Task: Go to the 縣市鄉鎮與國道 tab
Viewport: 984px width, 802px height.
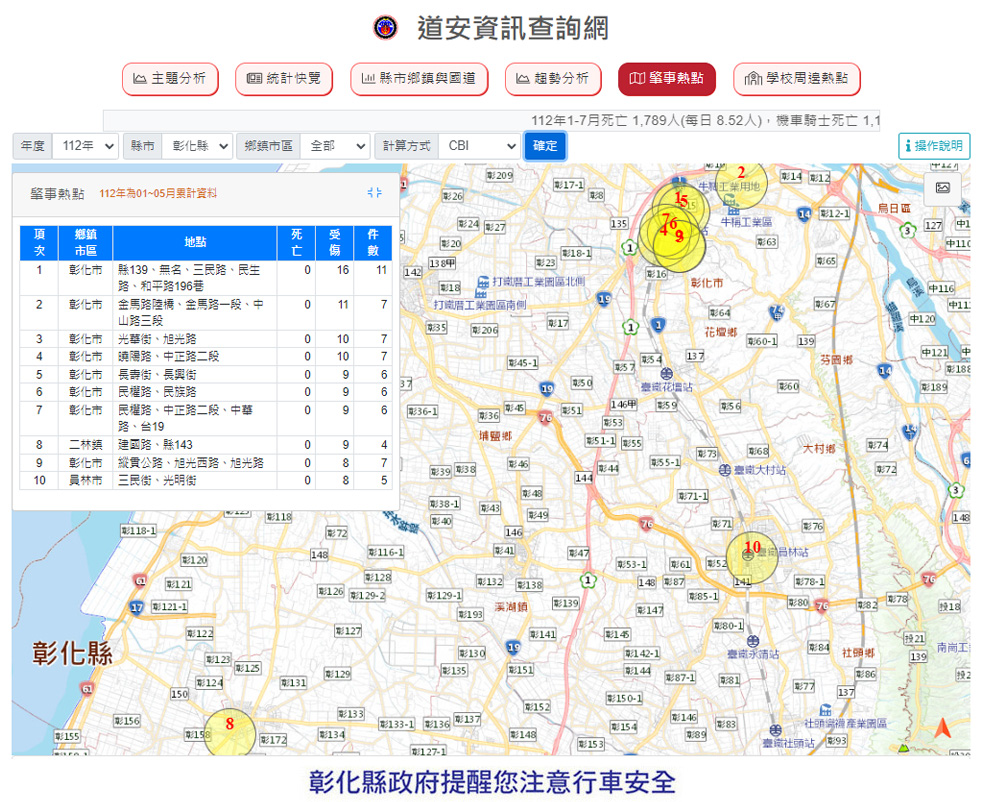Action: 418,79
